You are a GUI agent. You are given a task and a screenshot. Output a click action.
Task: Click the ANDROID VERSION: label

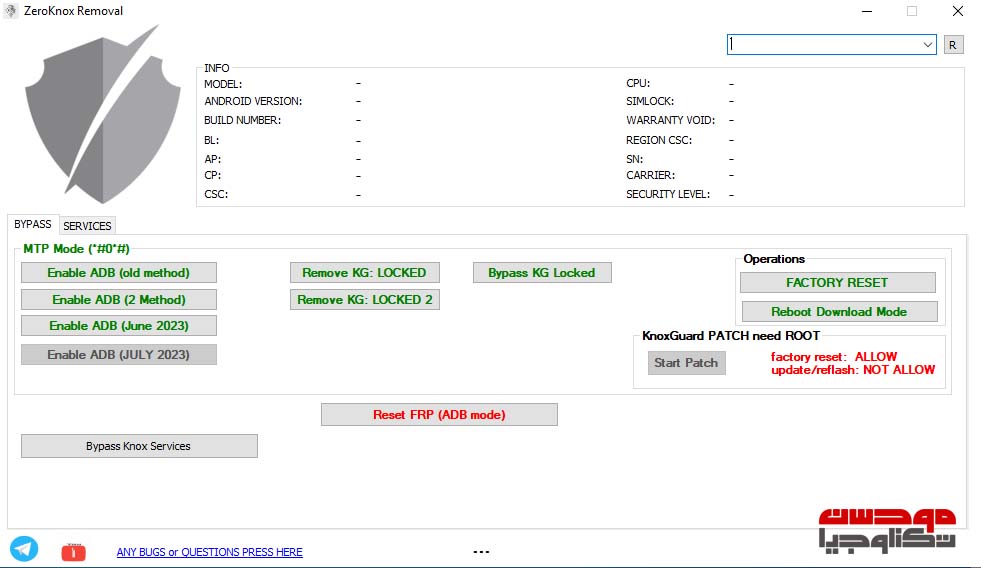pos(253,101)
